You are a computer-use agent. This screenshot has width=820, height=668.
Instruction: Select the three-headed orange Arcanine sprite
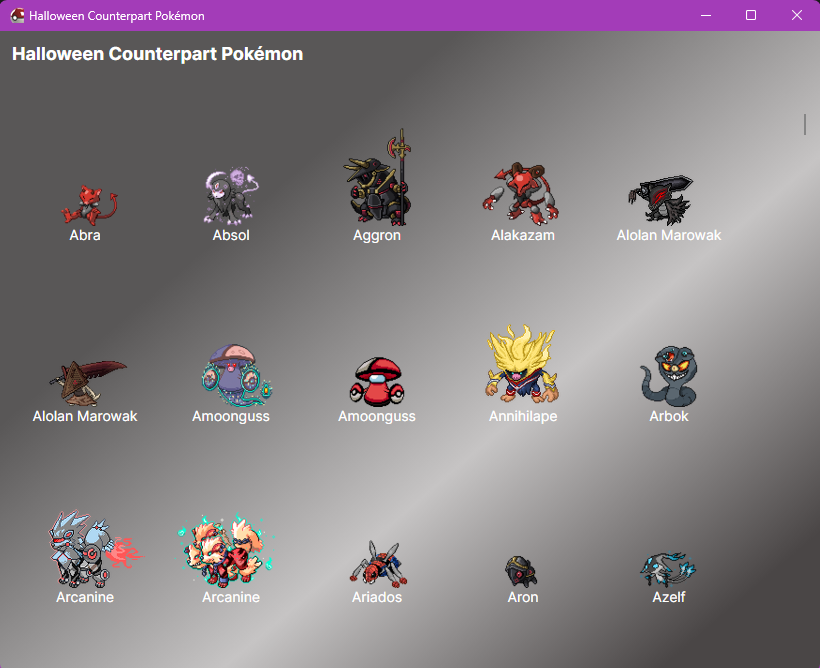pyautogui.click(x=225, y=550)
